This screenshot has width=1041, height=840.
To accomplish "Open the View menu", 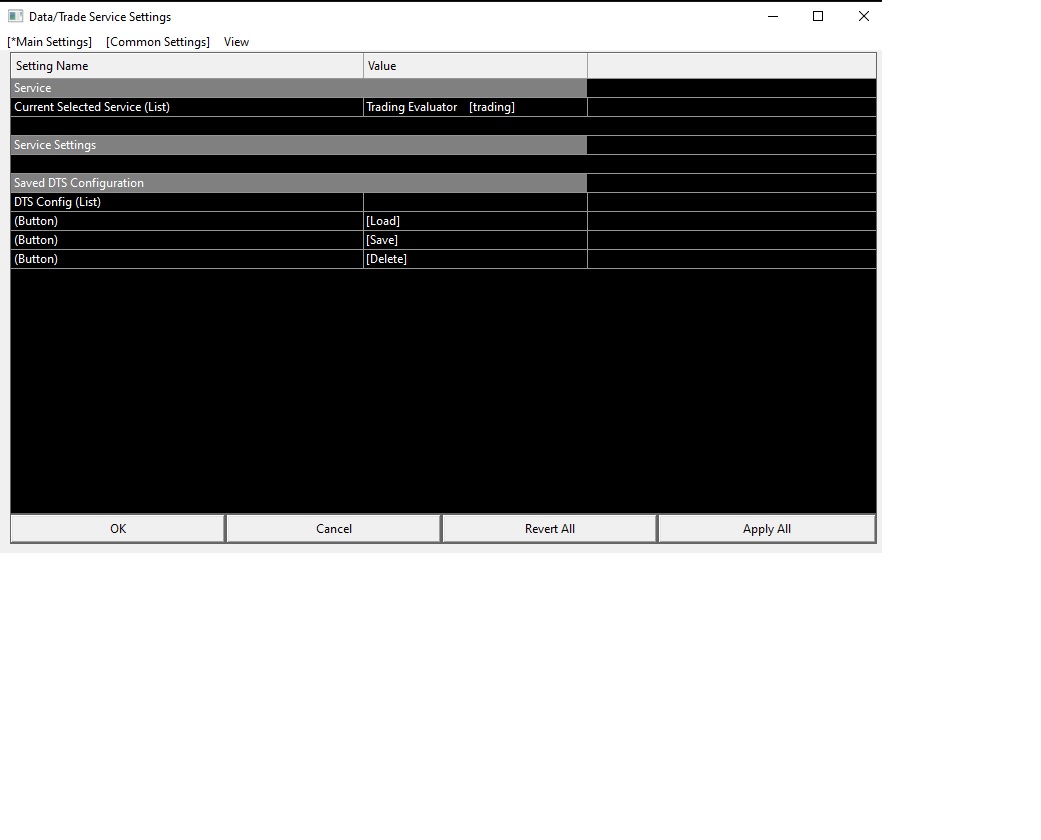I will tap(236, 42).
